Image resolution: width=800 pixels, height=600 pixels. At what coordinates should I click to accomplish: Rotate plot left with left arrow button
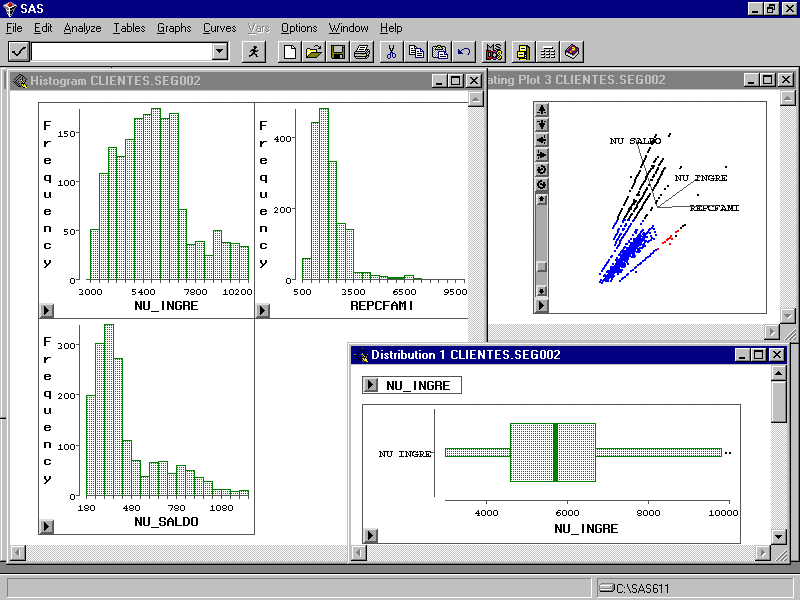tap(542, 140)
